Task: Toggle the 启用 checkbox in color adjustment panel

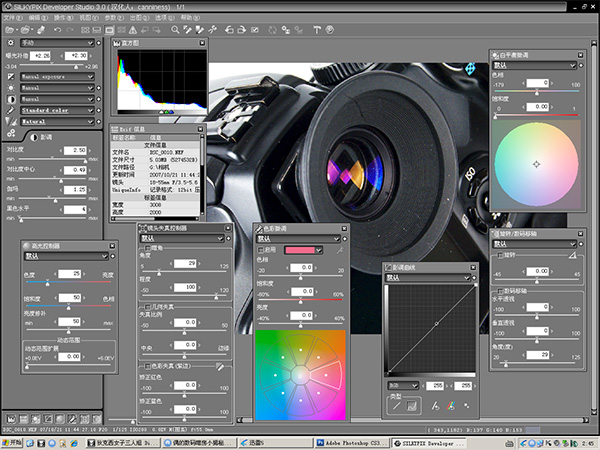Action: pyautogui.click(x=261, y=249)
